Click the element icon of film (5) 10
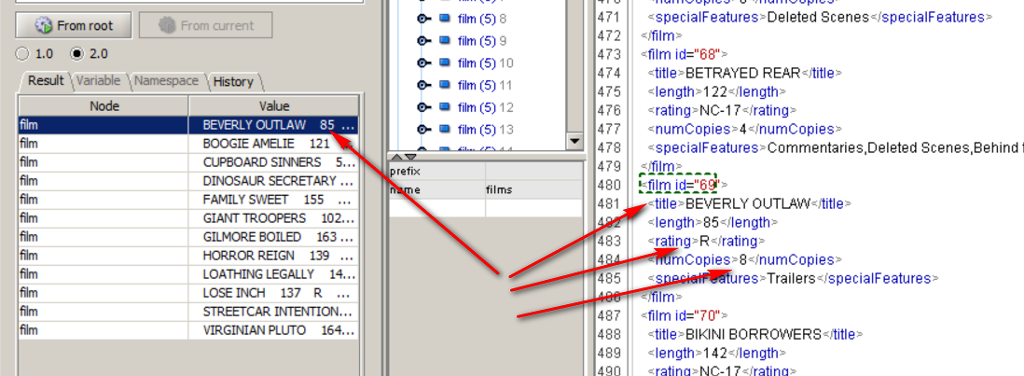Screen dimensions: 1024x376 click(445, 63)
